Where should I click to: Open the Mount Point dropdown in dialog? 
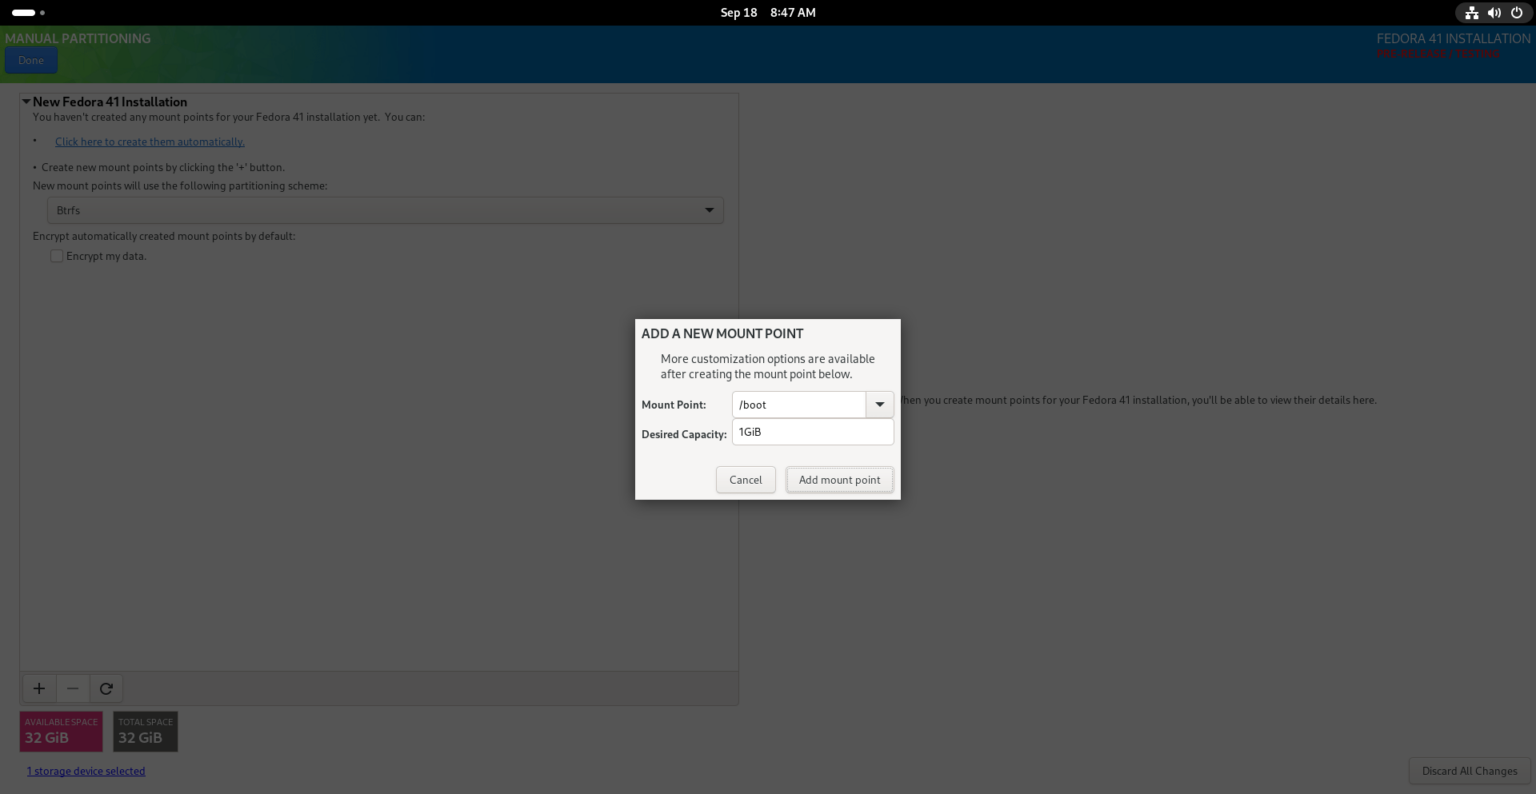(x=879, y=404)
